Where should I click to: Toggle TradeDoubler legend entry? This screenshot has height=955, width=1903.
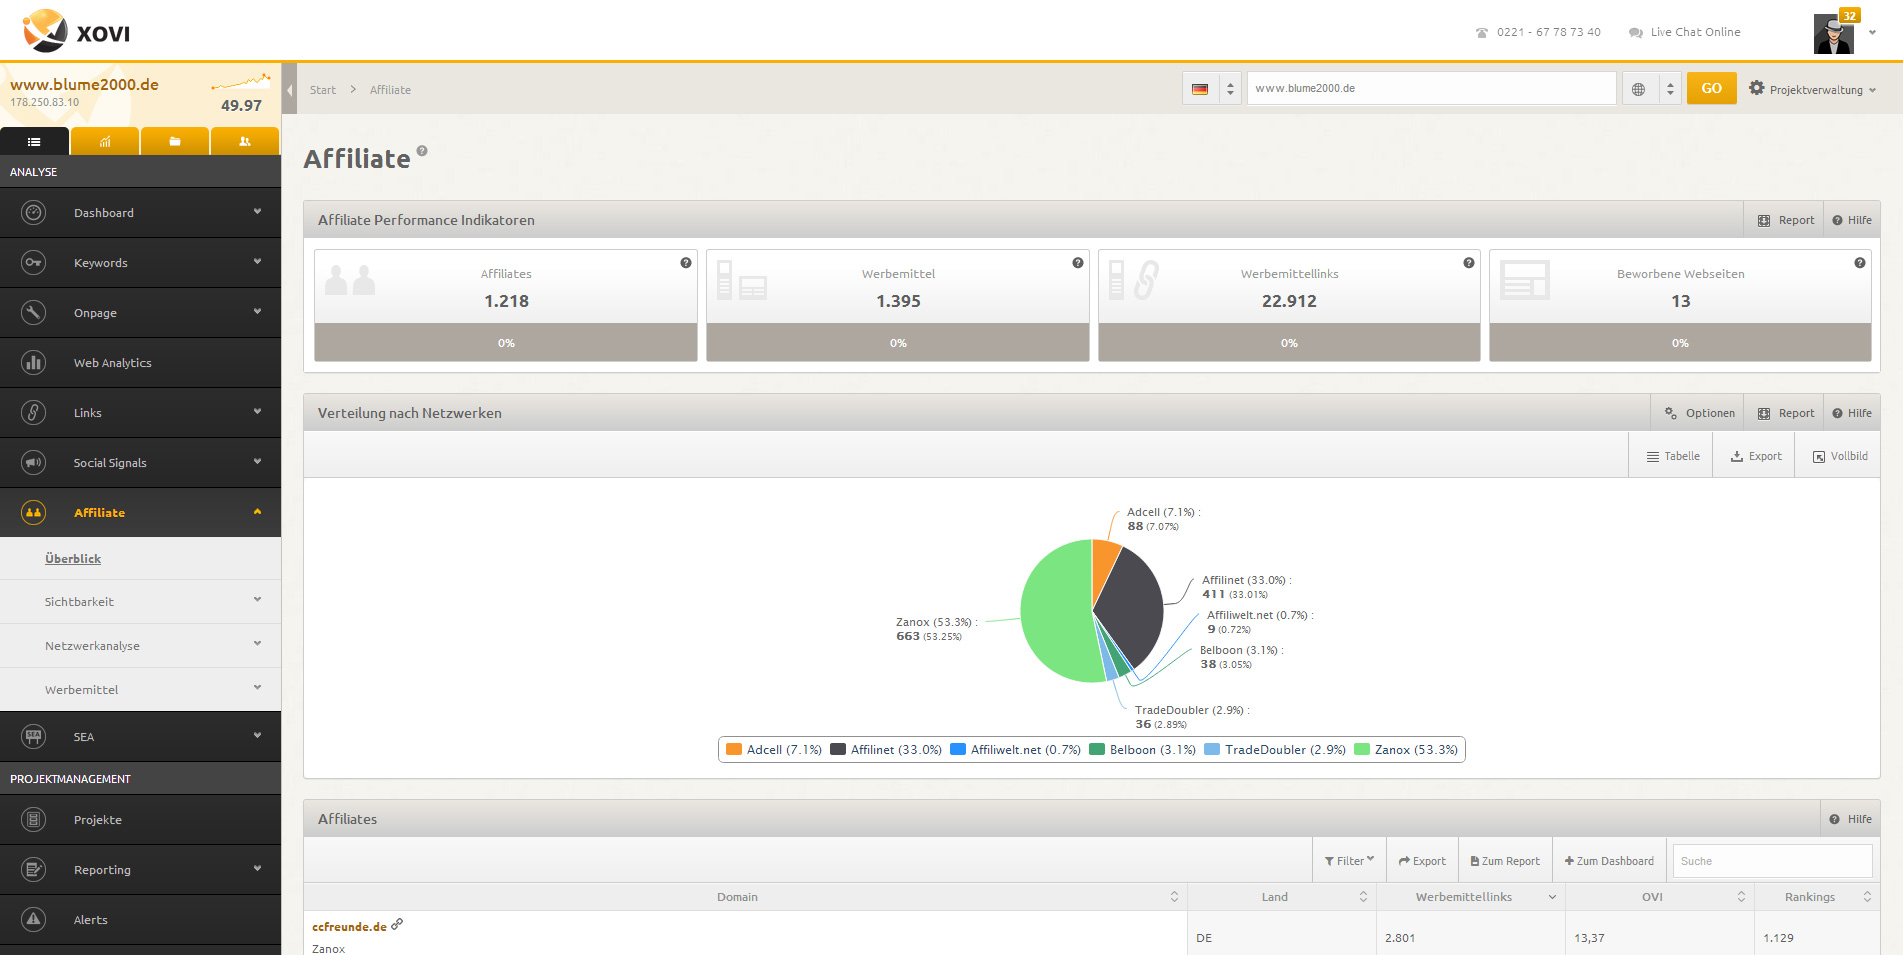1275,749
